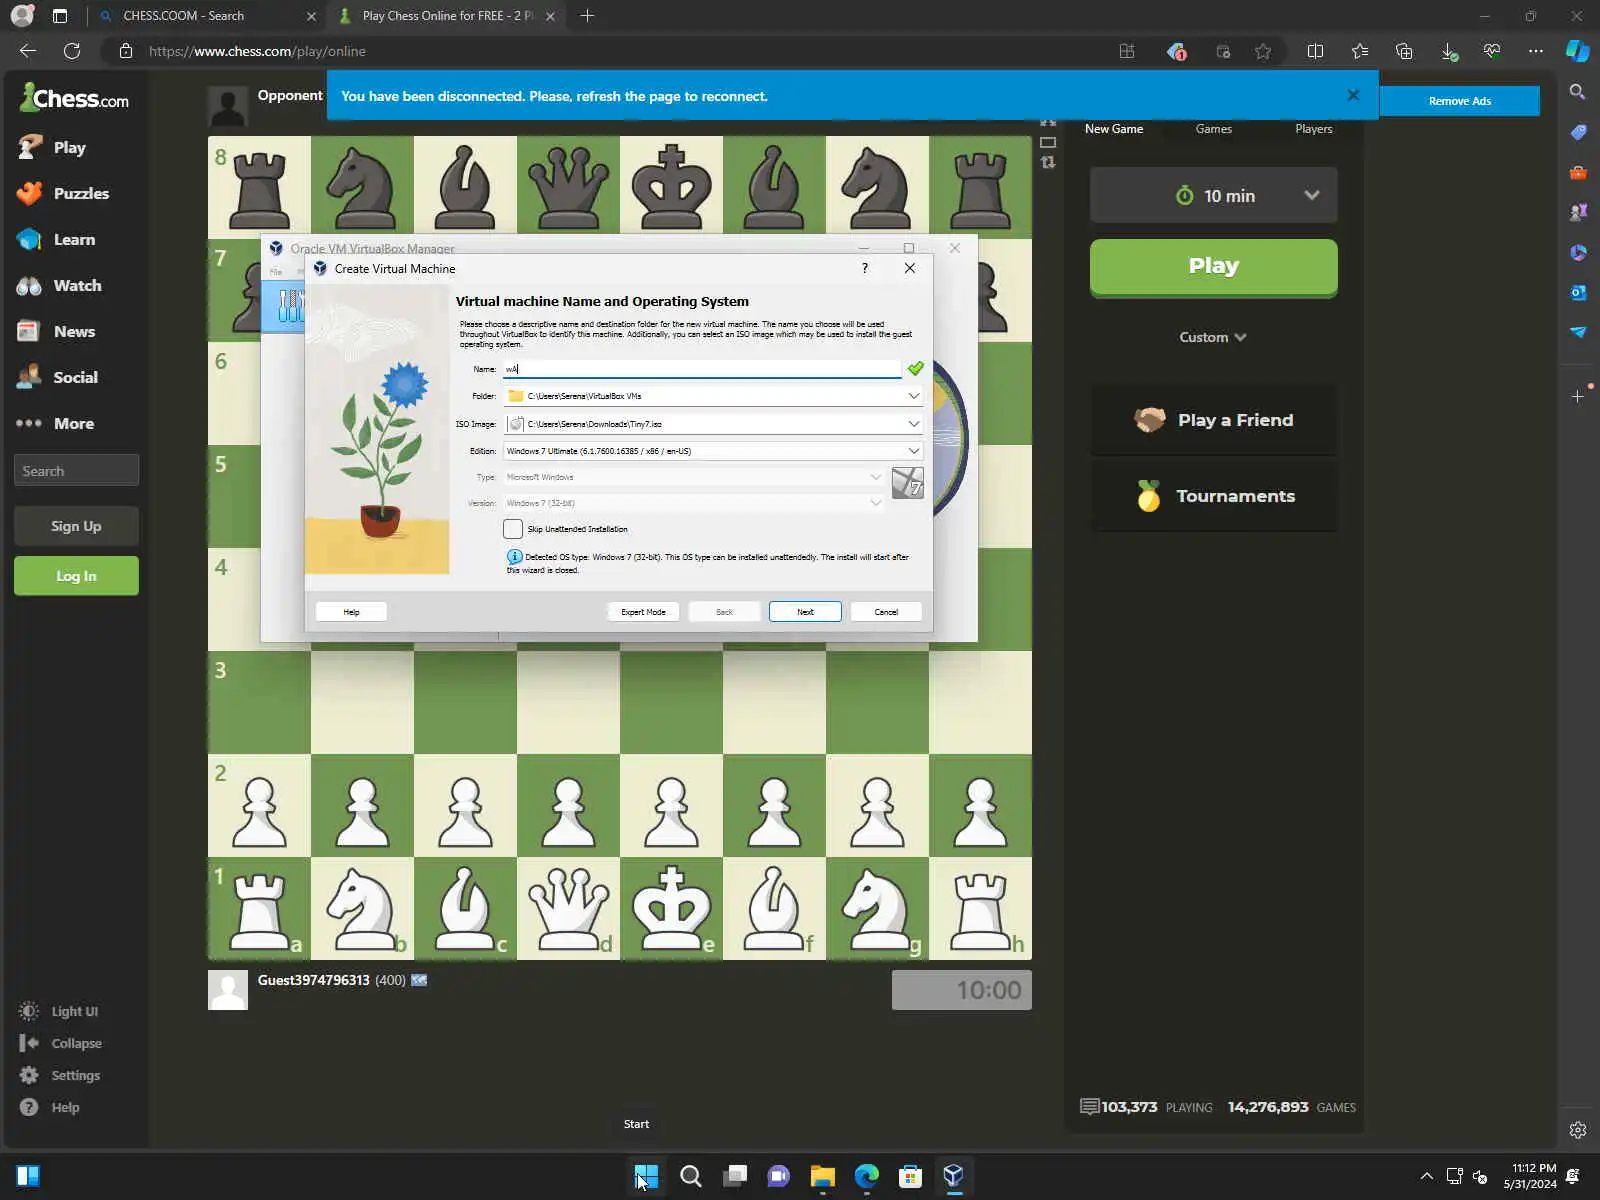Open the Outlook icon in Edge sidebar
Image resolution: width=1600 pixels, height=1200 pixels.
[1578, 292]
